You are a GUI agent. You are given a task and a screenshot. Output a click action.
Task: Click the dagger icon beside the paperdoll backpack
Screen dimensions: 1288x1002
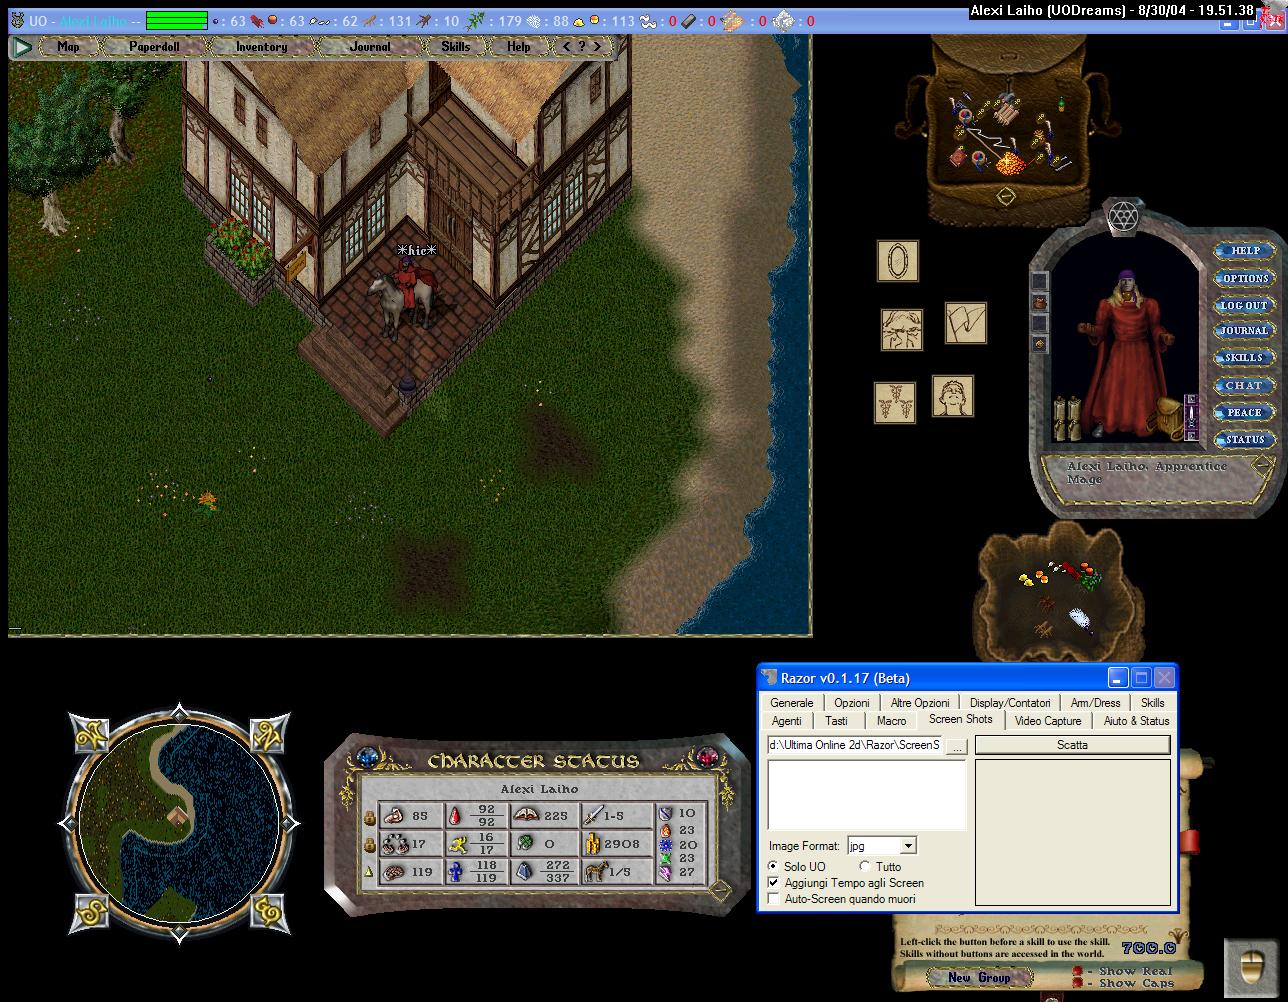1191,416
